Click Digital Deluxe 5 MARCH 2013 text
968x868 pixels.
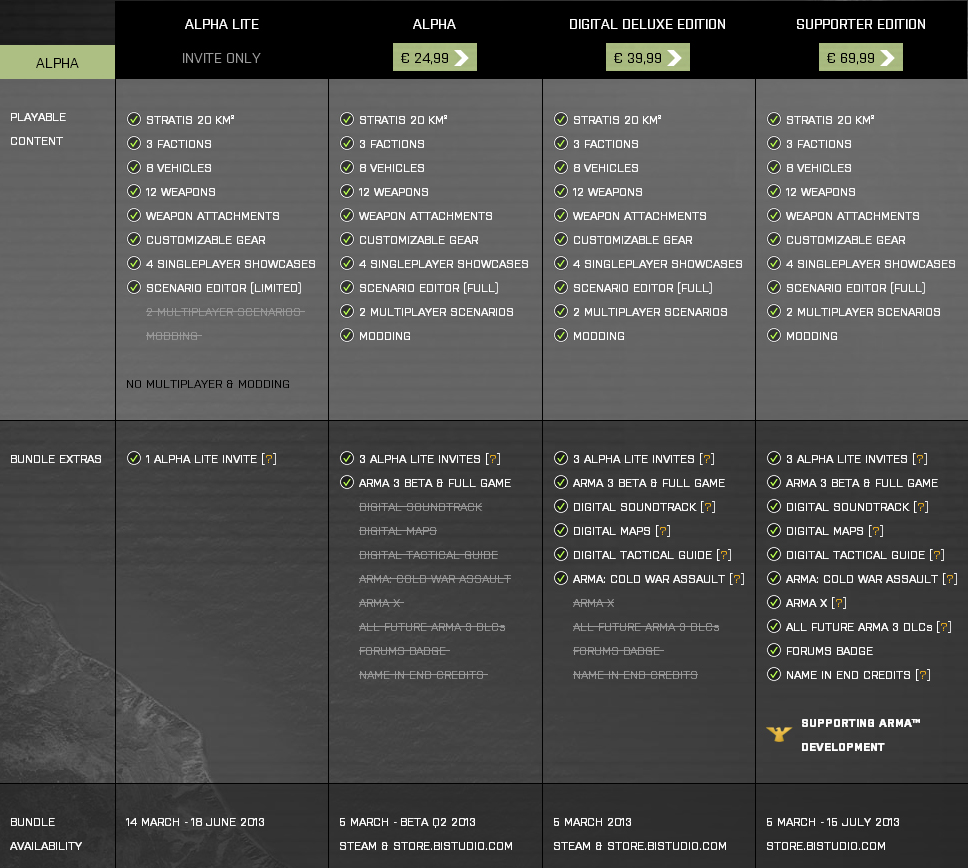coord(592,822)
